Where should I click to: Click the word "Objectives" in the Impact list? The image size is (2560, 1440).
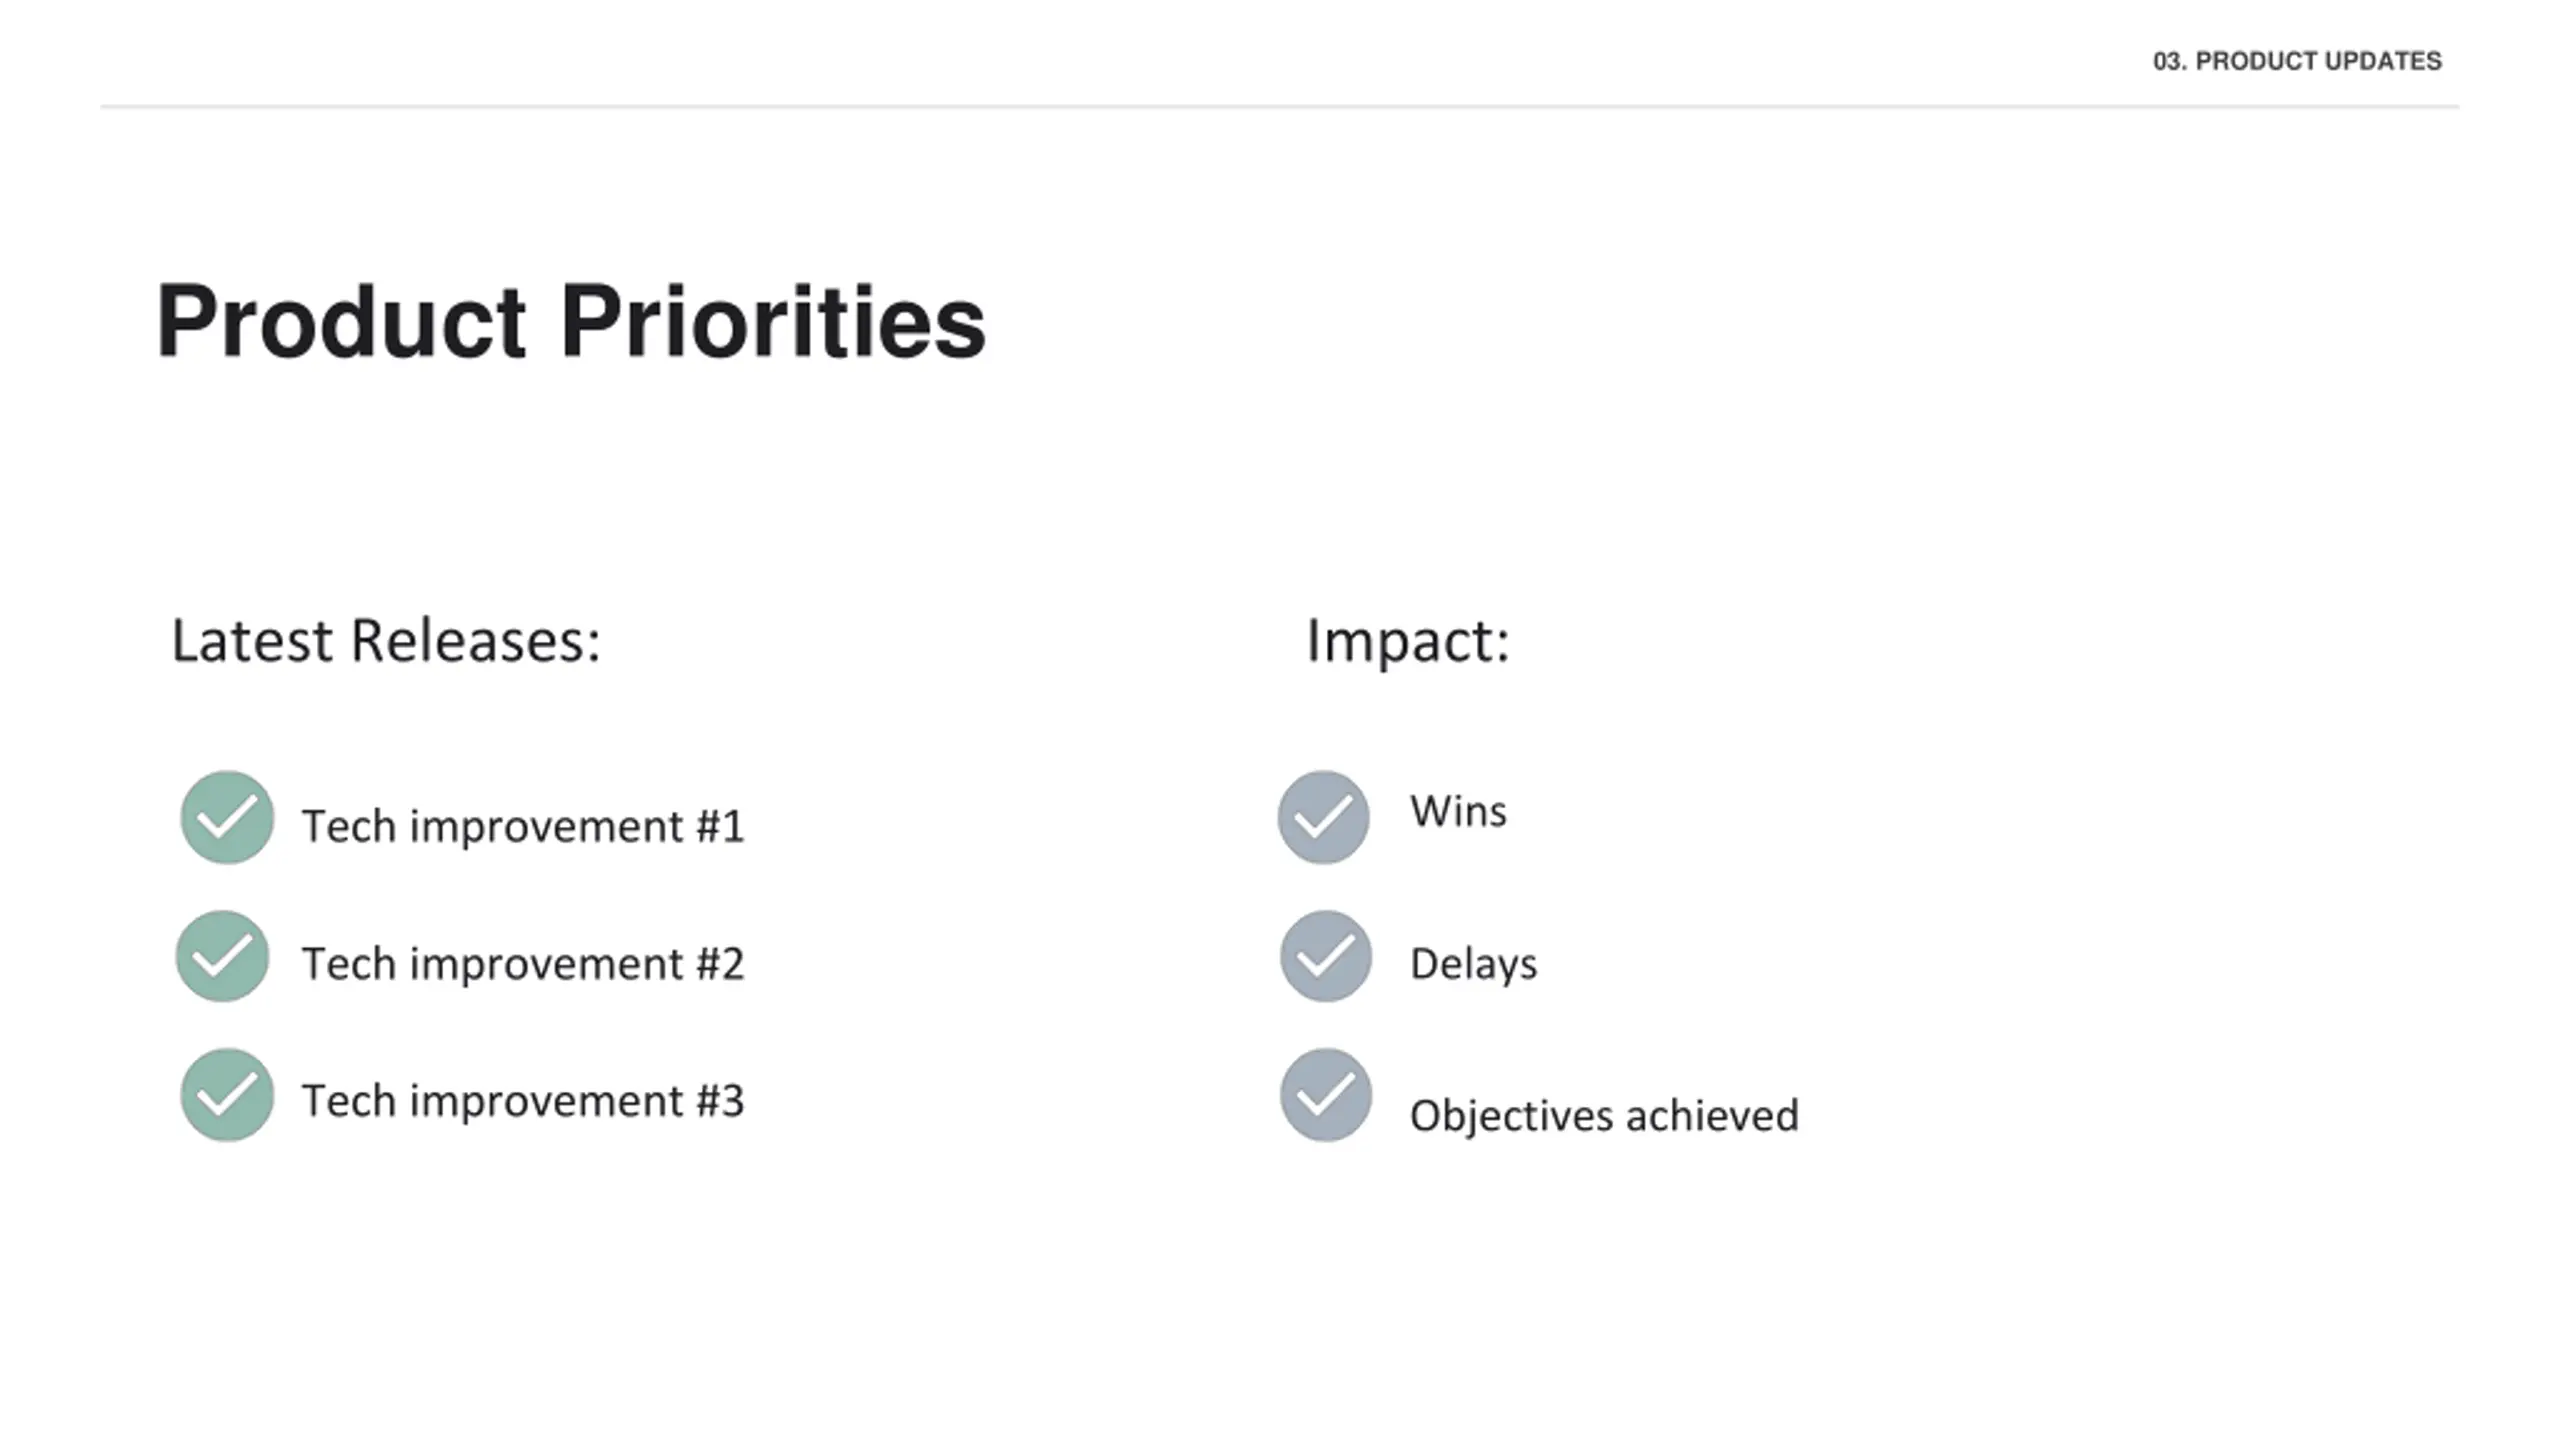1510,1117
